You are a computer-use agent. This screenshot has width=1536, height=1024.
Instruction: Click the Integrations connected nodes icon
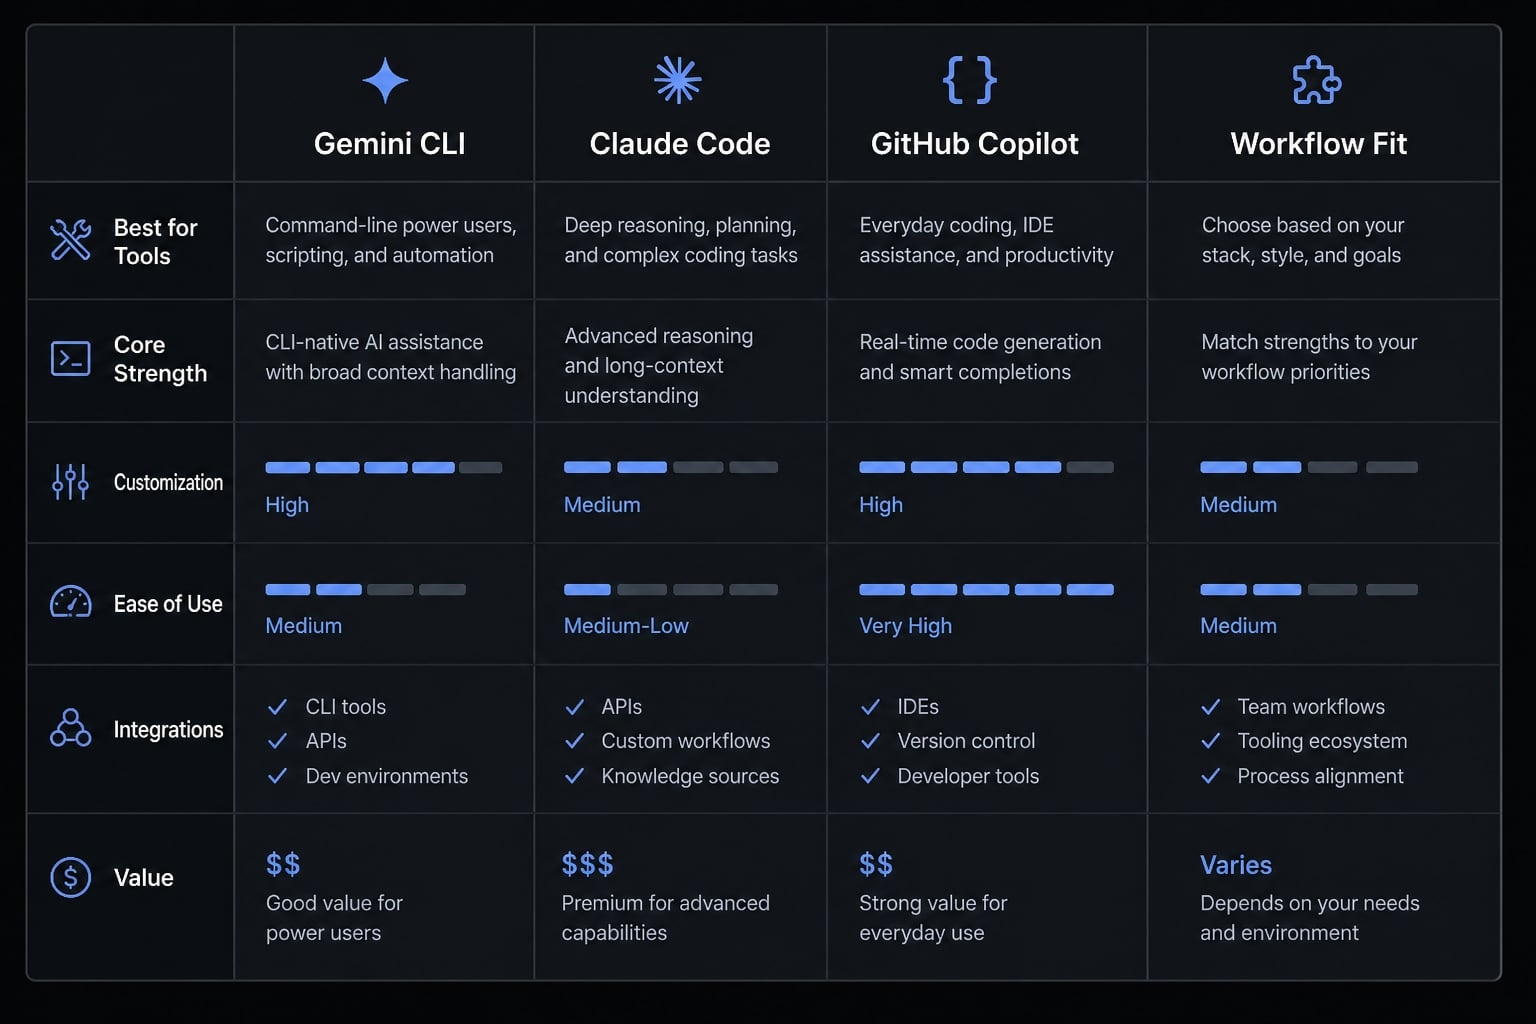coord(71,728)
